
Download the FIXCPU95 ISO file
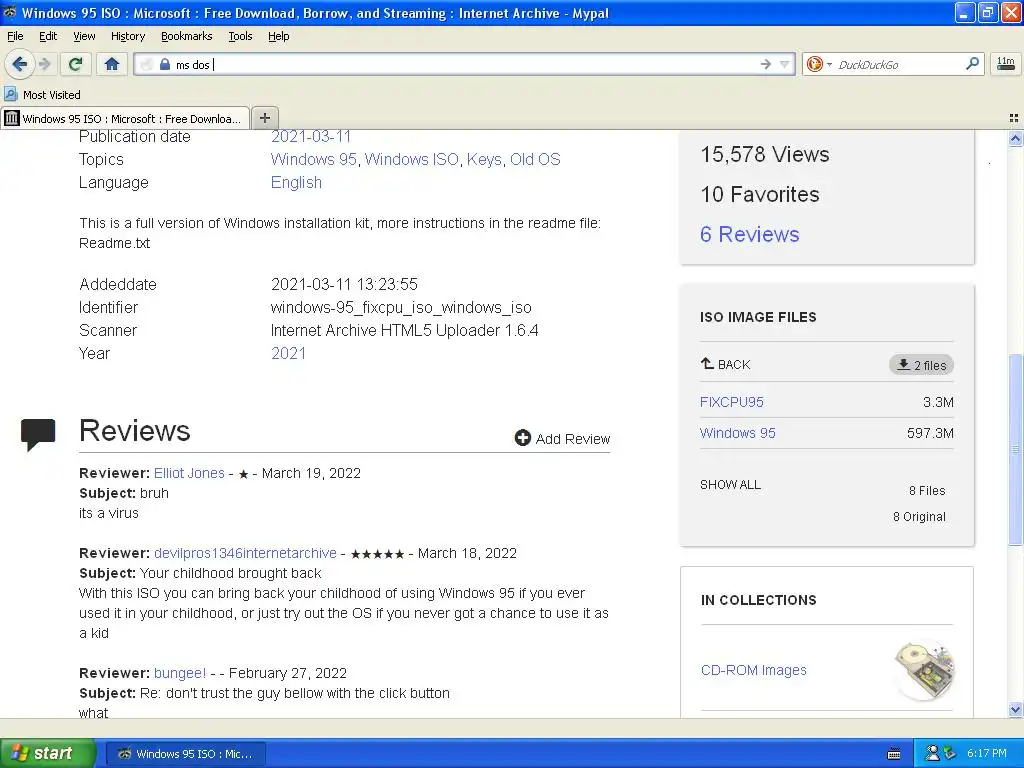tap(731, 402)
